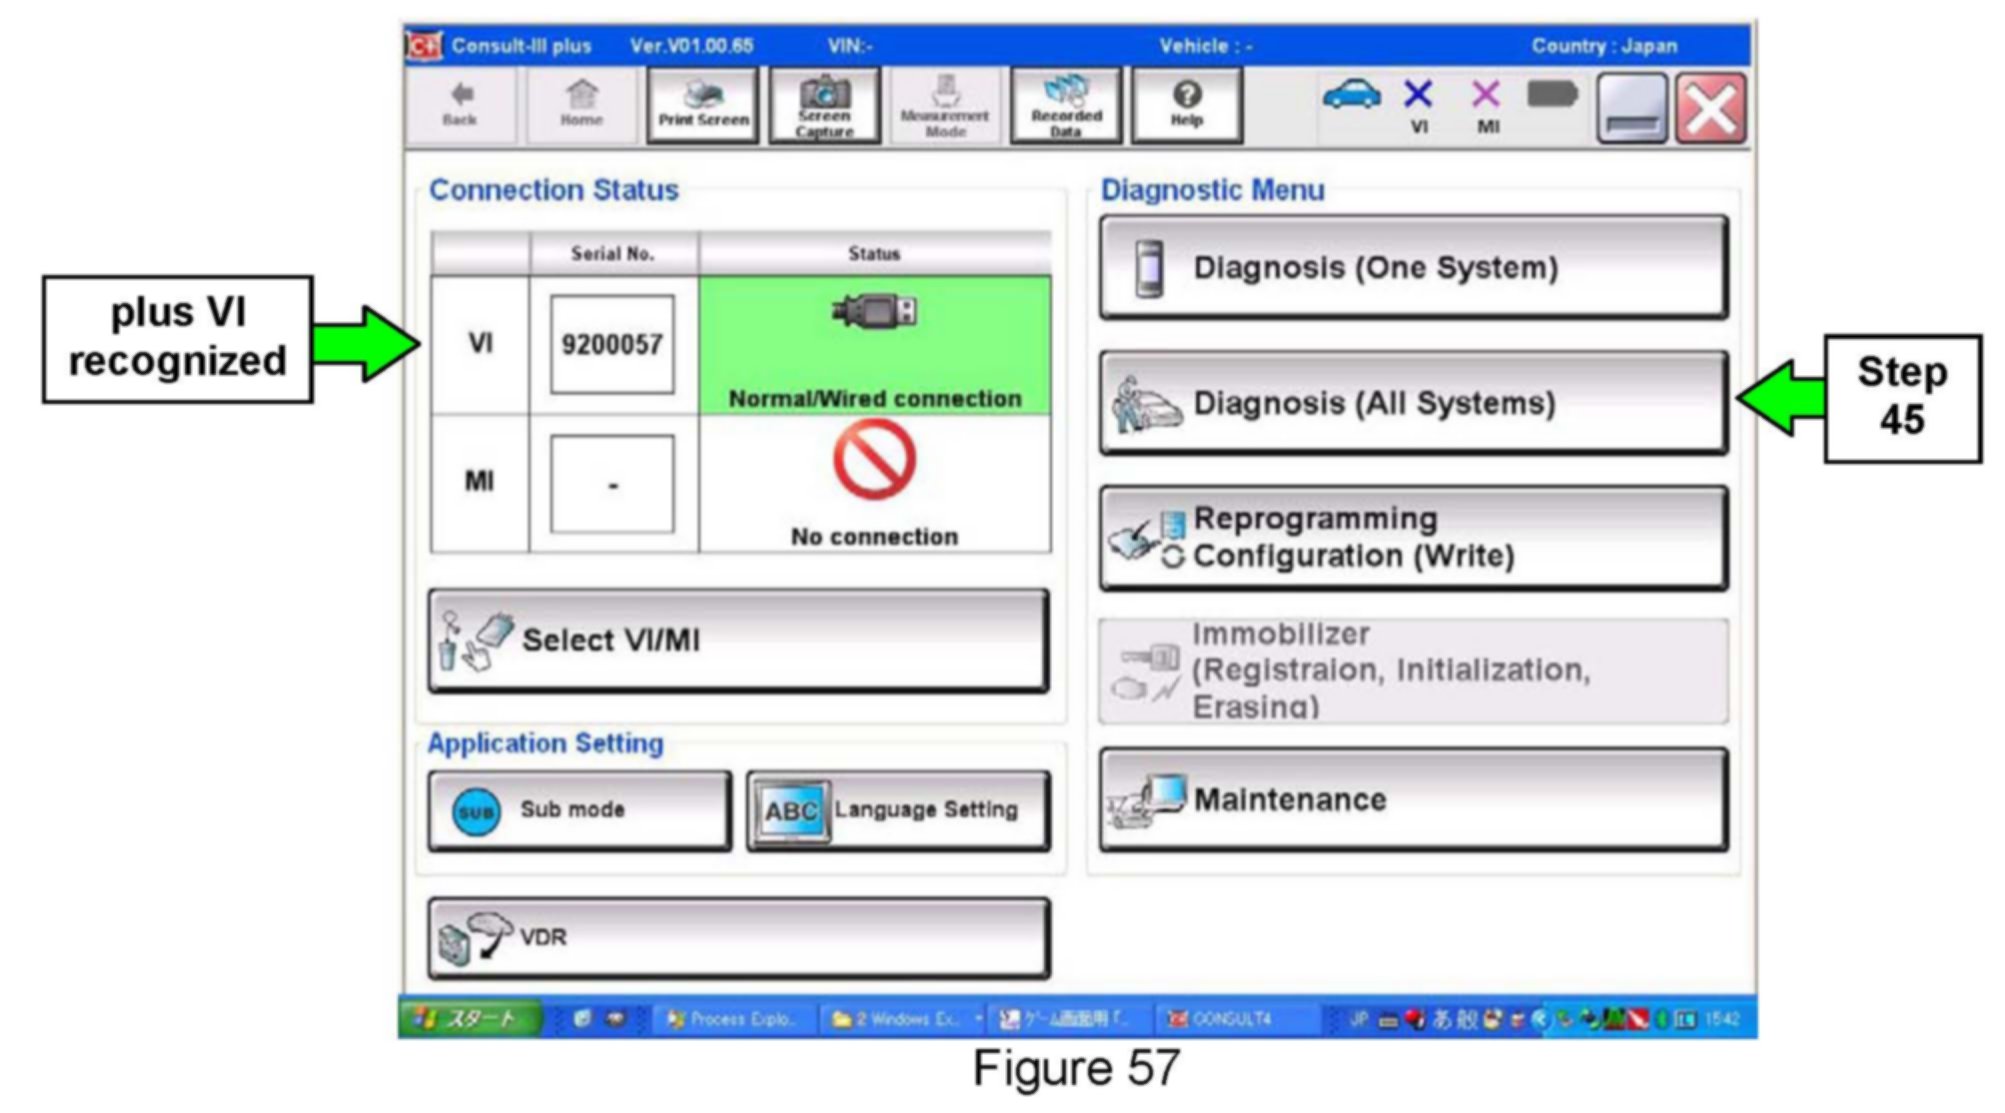Image resolution: width=2005 pixels, height=1113 pixels.
Task: Click the MI connection status indicator
Action: click(1487, 104)
